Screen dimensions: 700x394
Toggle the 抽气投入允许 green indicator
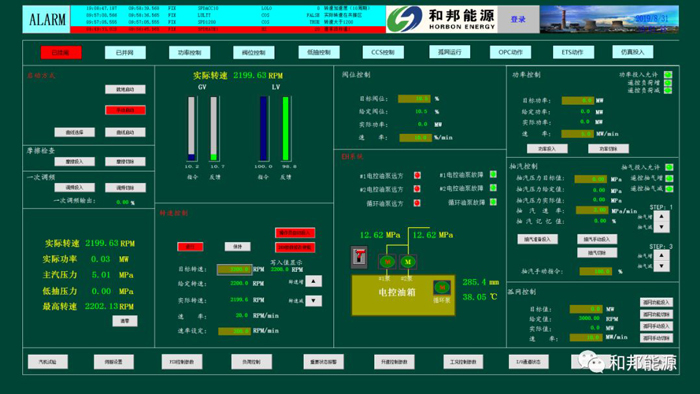(x=669, y=167)
